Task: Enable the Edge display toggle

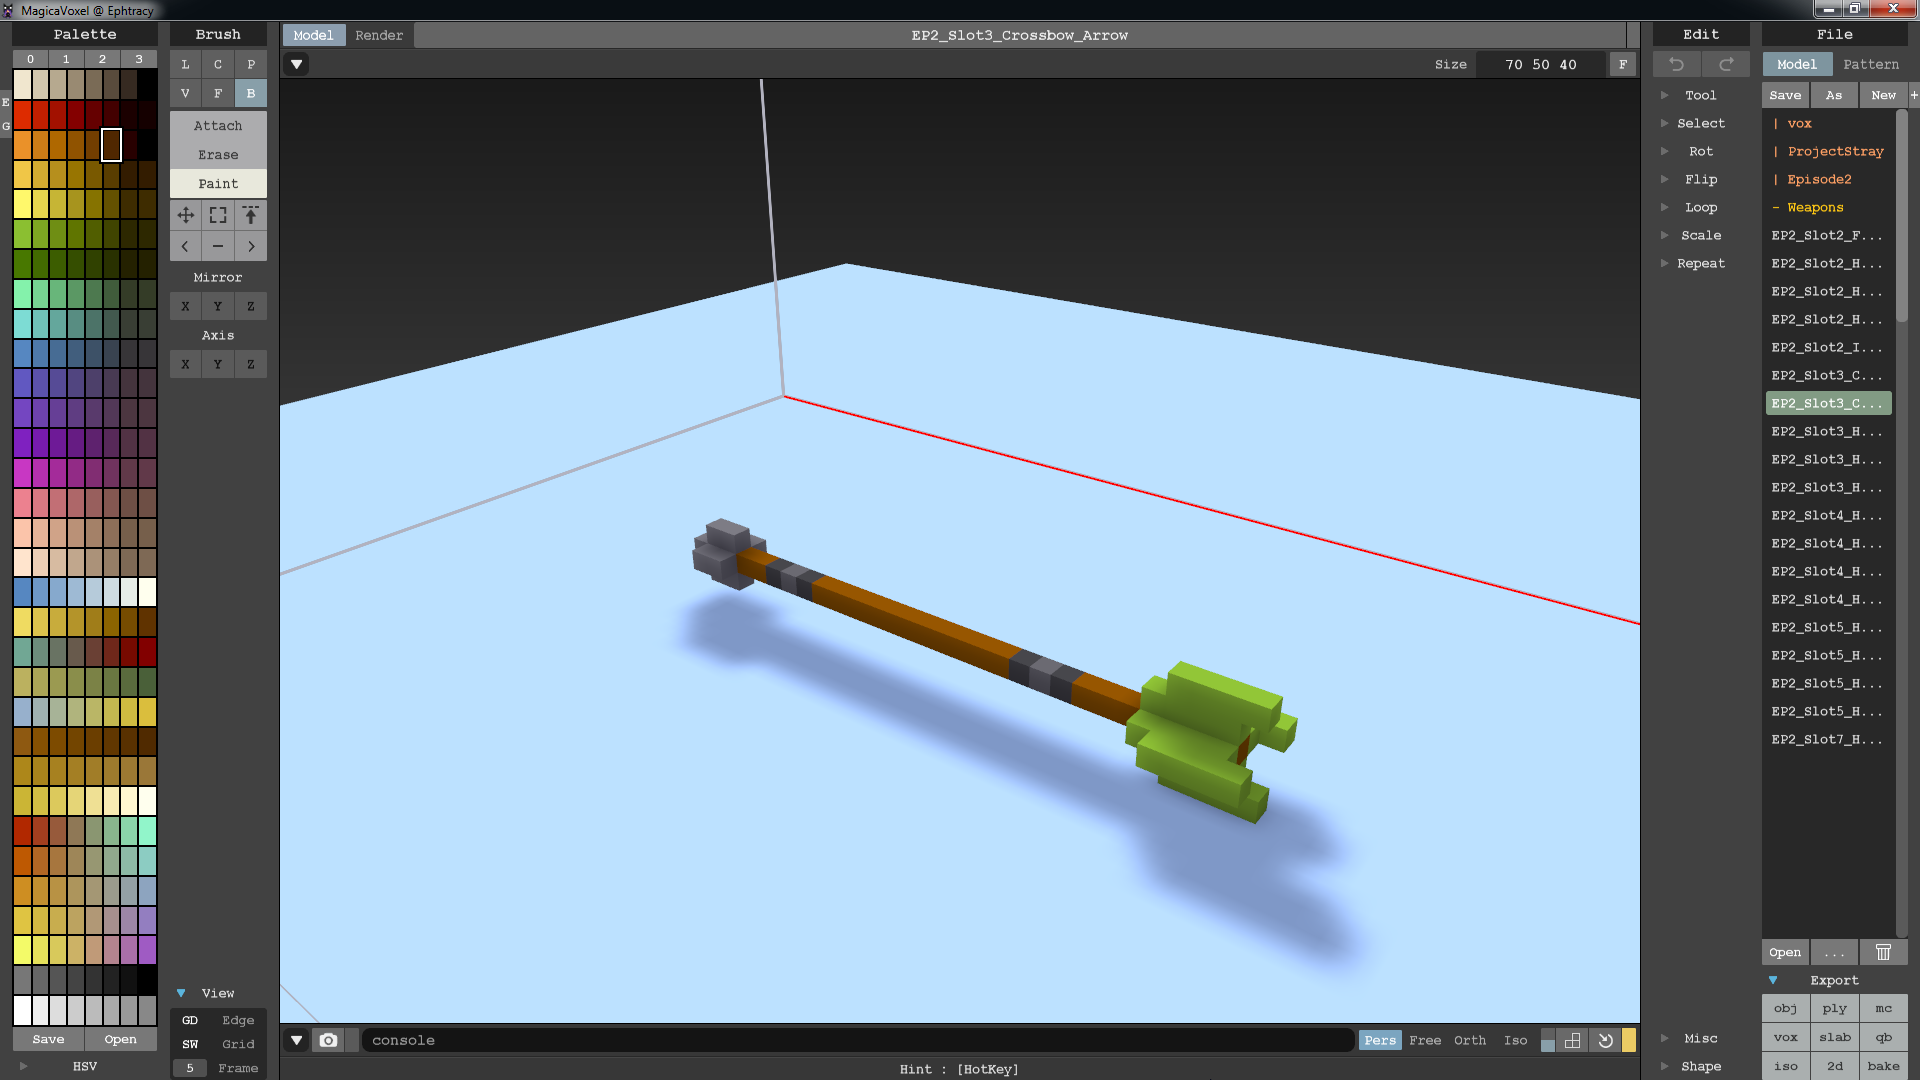Action: pyautogui.click(x=238, y=1020)
